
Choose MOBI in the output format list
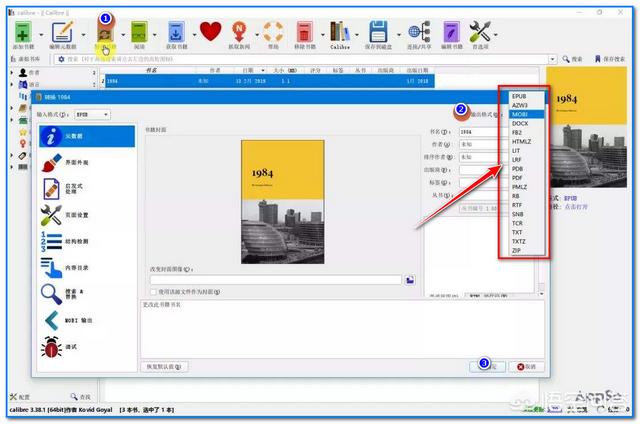tap(527, 114)
